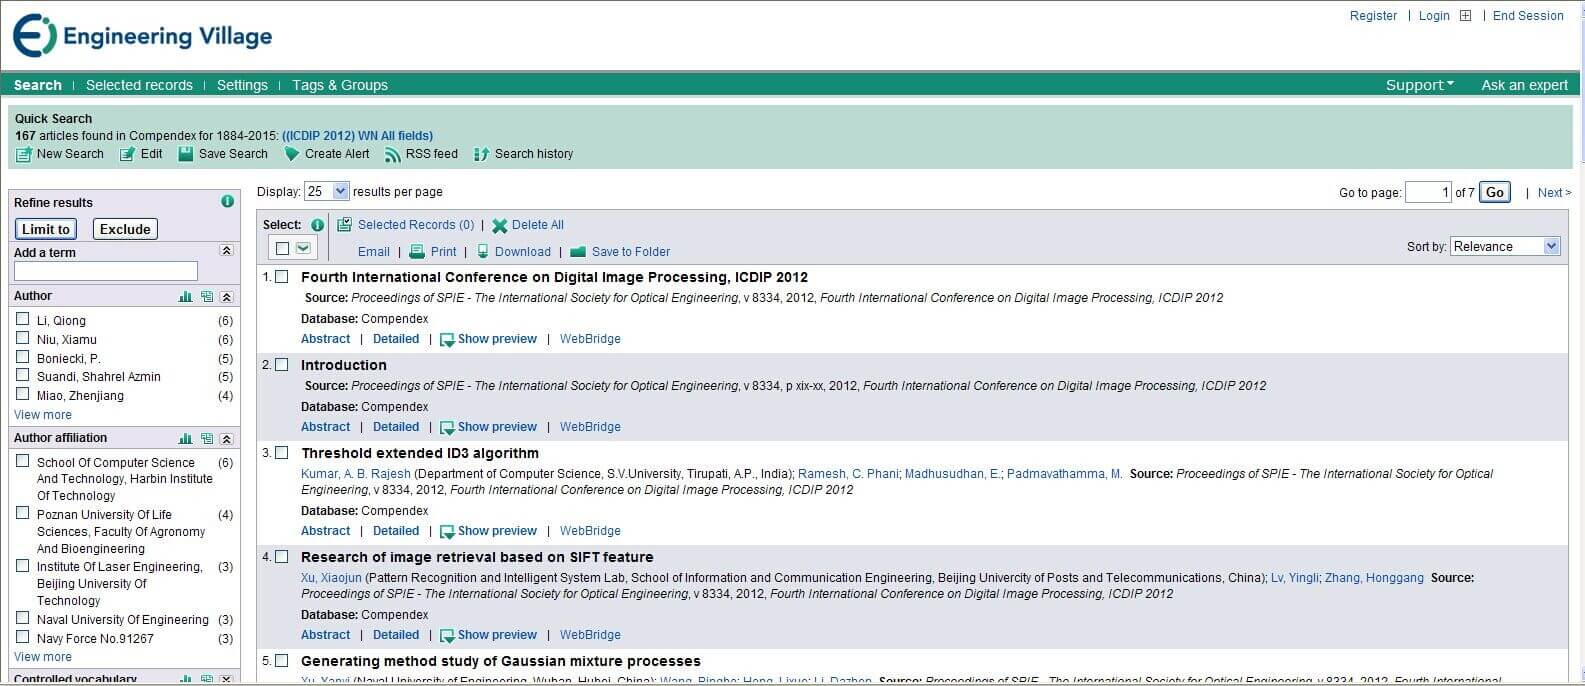Click the Add a term input field
The height and width of the screenshot is (686, 1585).
[x=106, y=271]
